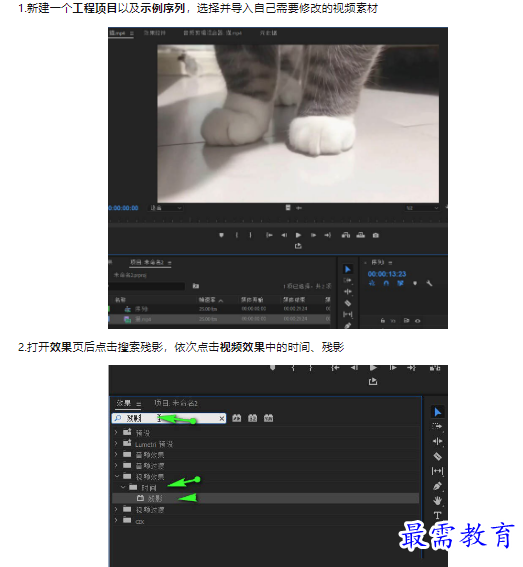Click the drag-video-only filmstrip icon under preview
This screenshot has height=567, width=523.
[288, 208]
